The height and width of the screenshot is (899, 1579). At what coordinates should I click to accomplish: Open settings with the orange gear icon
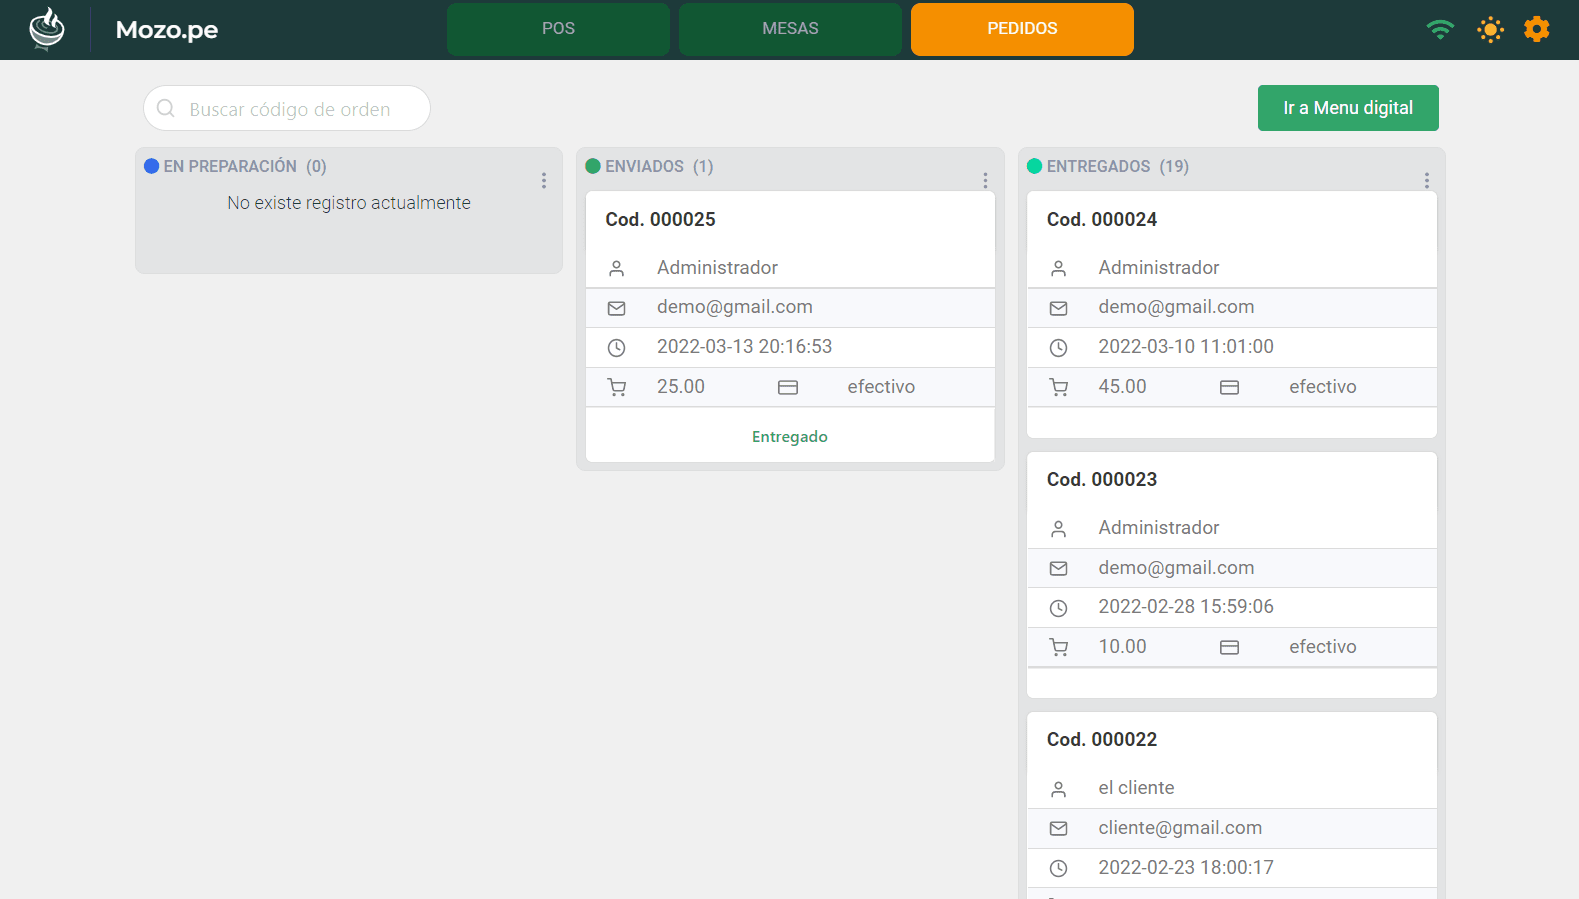coord(1536,29)
